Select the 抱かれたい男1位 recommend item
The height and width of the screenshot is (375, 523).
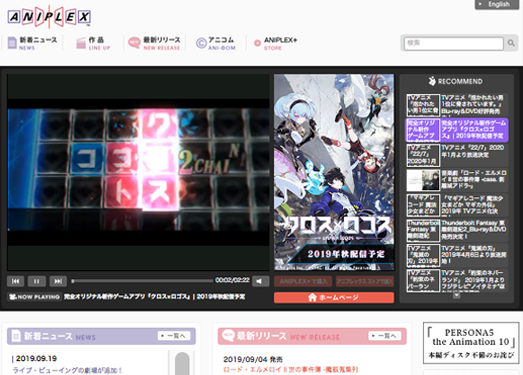[457, 105]
